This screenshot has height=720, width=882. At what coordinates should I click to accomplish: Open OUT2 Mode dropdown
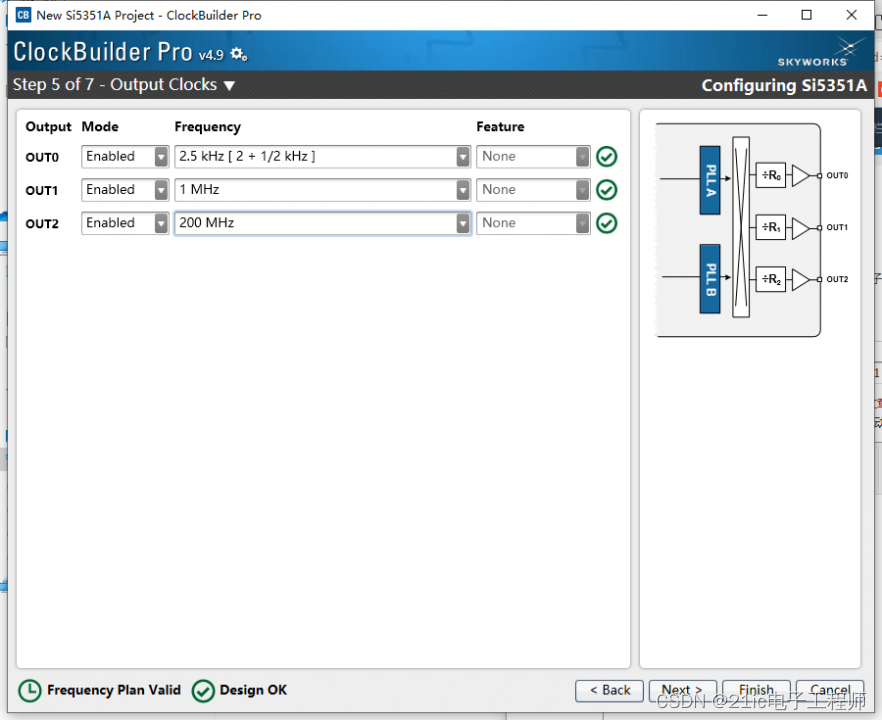tap(125, 223)
